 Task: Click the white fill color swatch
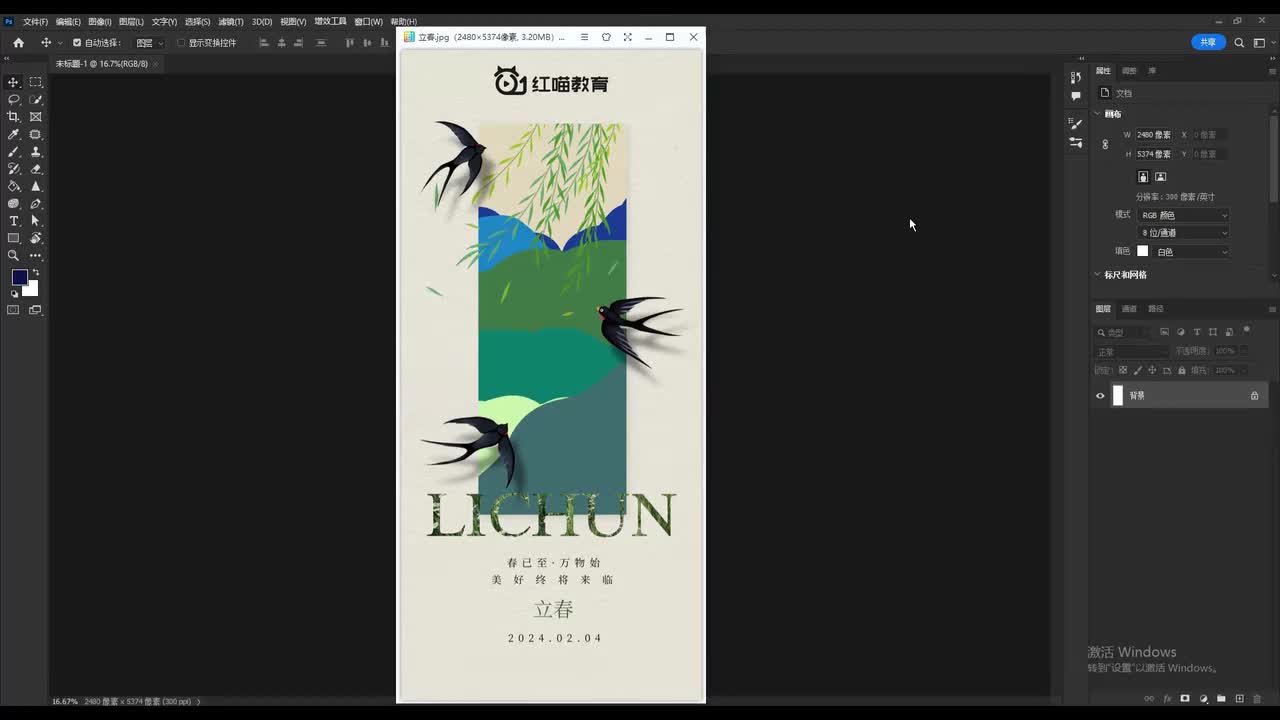pyautogui.click(x=1143, y=251)
